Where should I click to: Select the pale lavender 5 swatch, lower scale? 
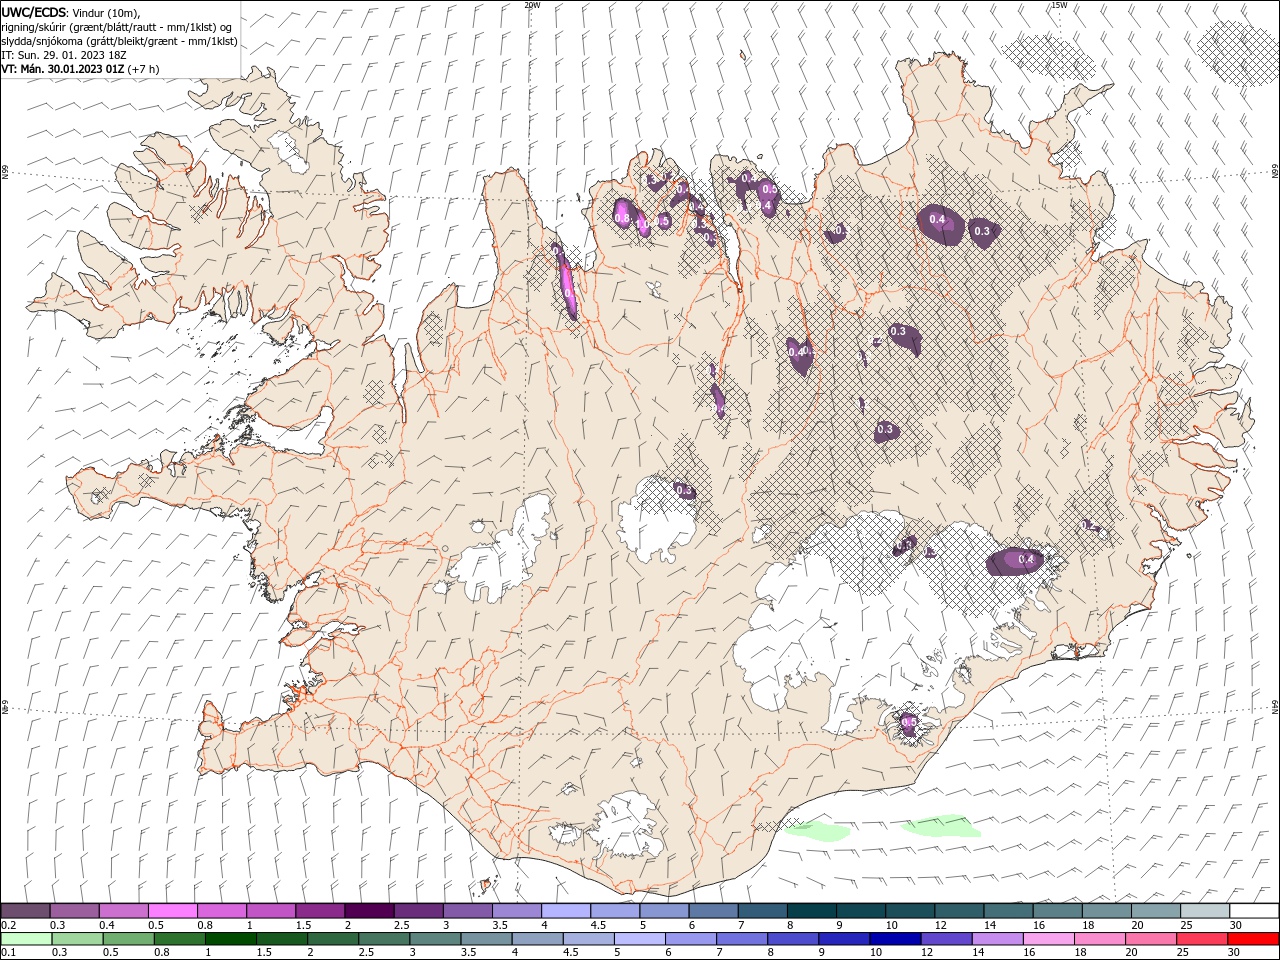point(639,939)
